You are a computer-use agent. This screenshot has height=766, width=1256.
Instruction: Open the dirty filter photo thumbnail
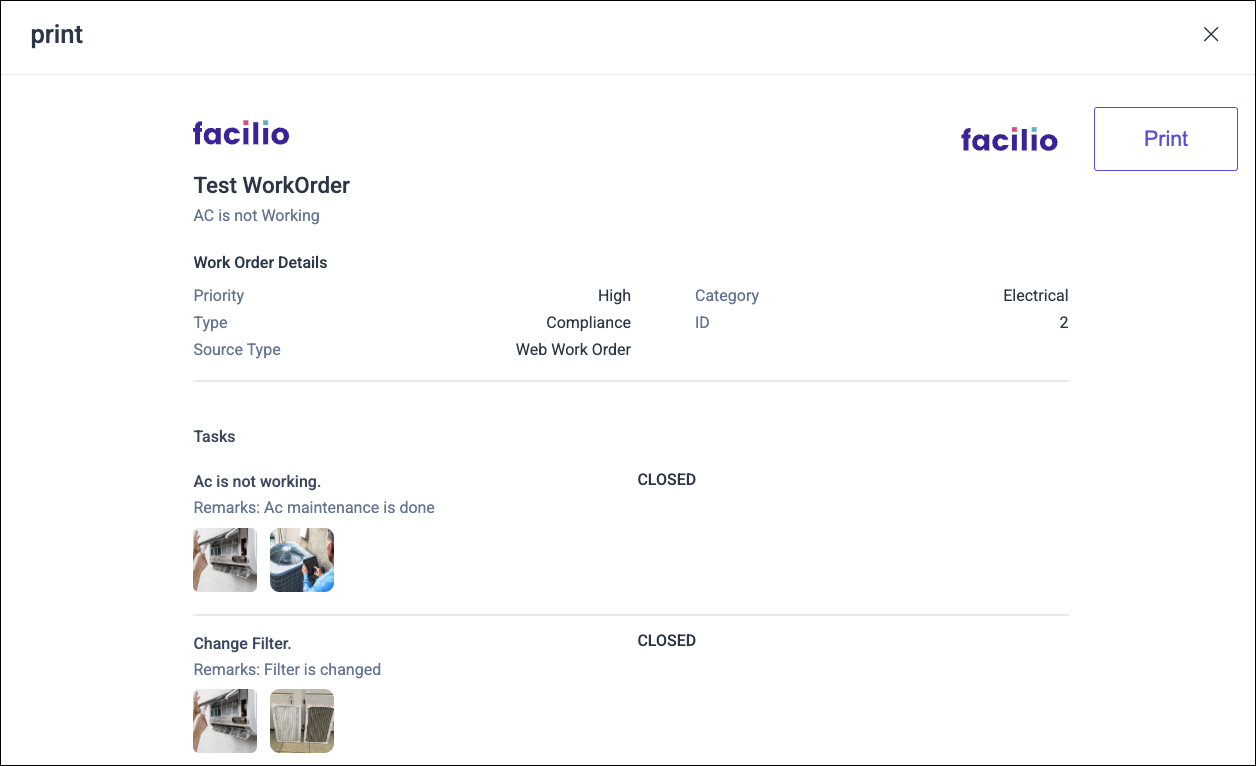302,720
